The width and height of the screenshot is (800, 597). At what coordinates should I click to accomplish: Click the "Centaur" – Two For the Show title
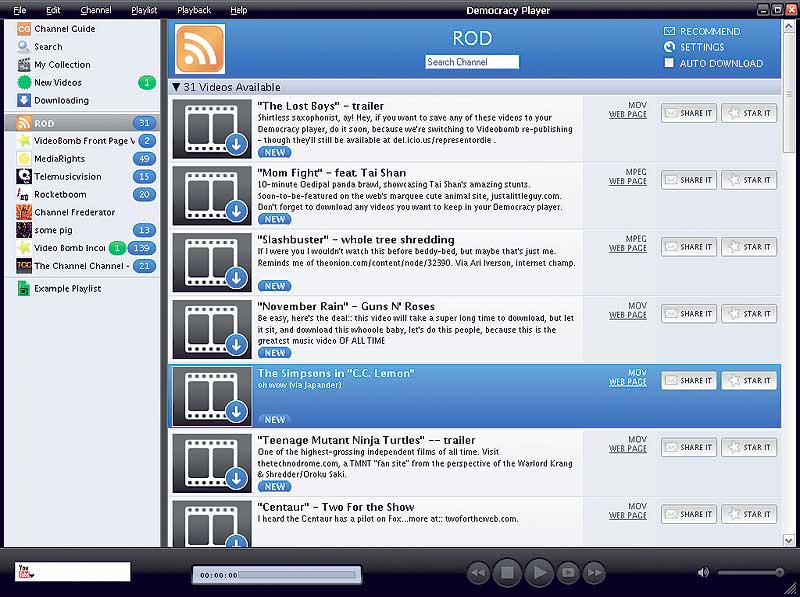coord(336,507)
